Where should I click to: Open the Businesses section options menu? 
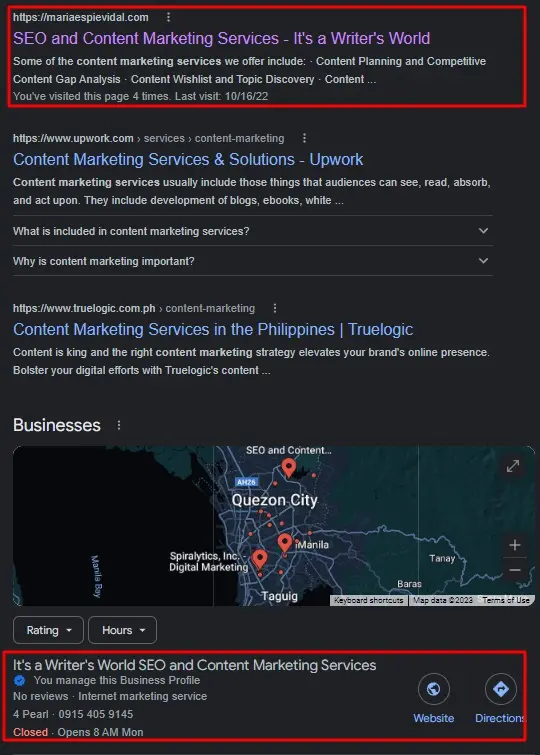coord(119,425)
